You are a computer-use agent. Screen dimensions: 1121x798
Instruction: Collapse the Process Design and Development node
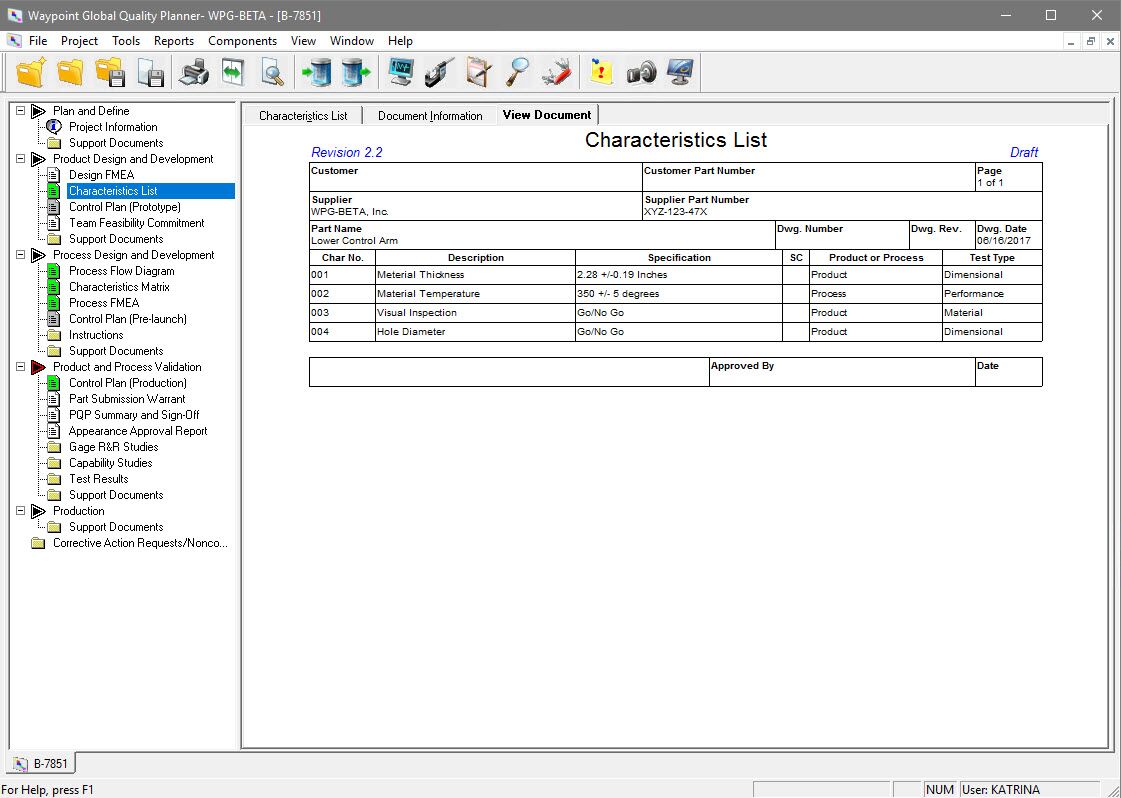pyautogui.click(x=20, y=255)
